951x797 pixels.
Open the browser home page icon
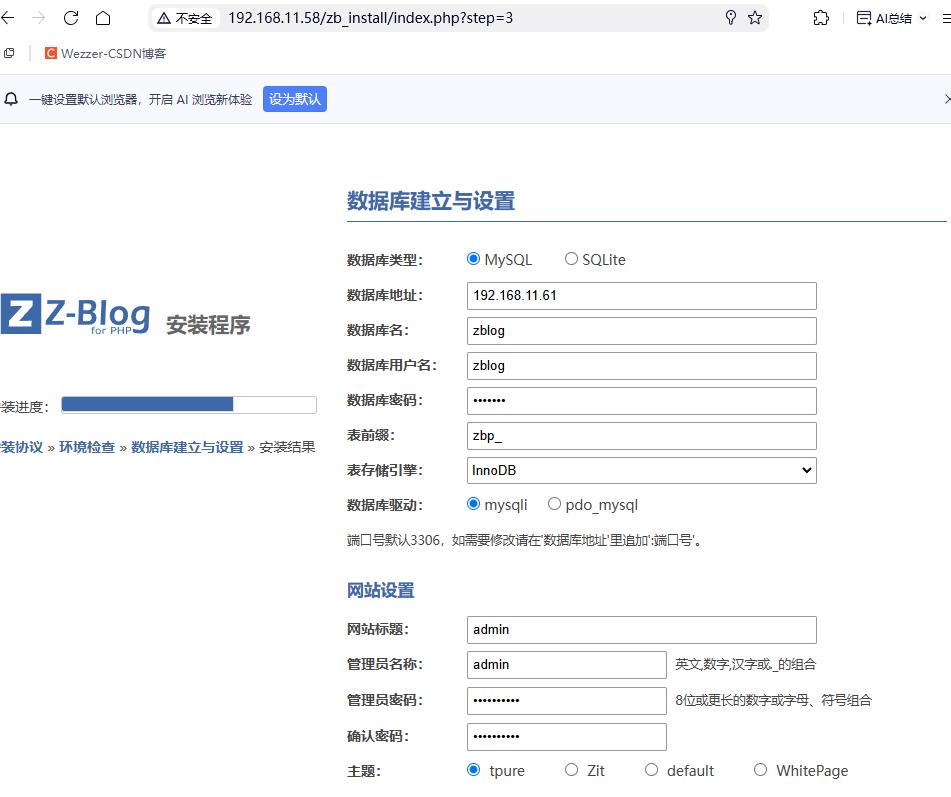coord(103,18)
